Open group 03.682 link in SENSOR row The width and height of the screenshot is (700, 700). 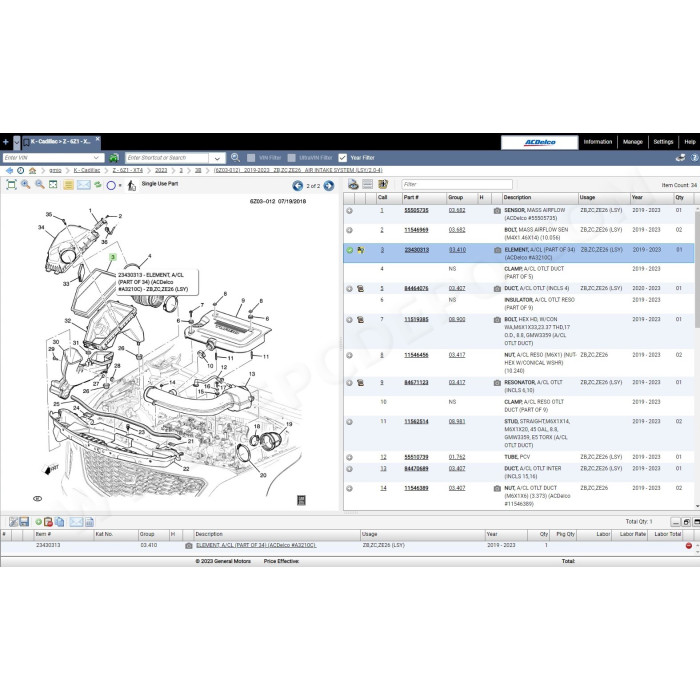pyautogui.click(x=457, y=210)
